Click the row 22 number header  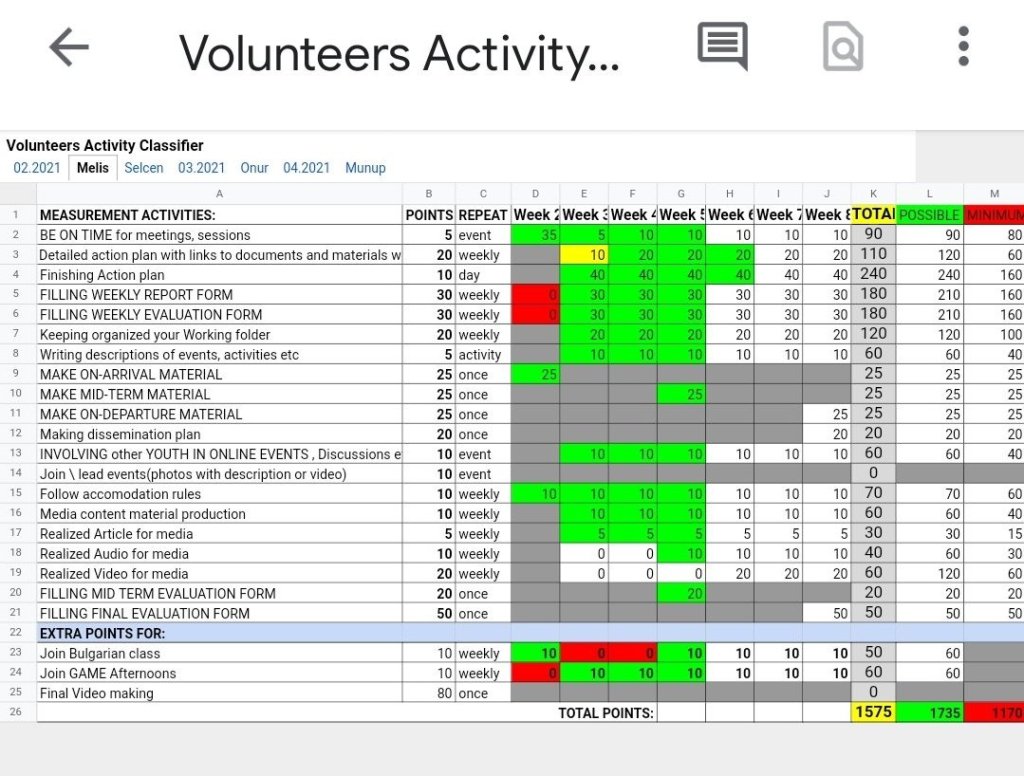click(17, 633)
